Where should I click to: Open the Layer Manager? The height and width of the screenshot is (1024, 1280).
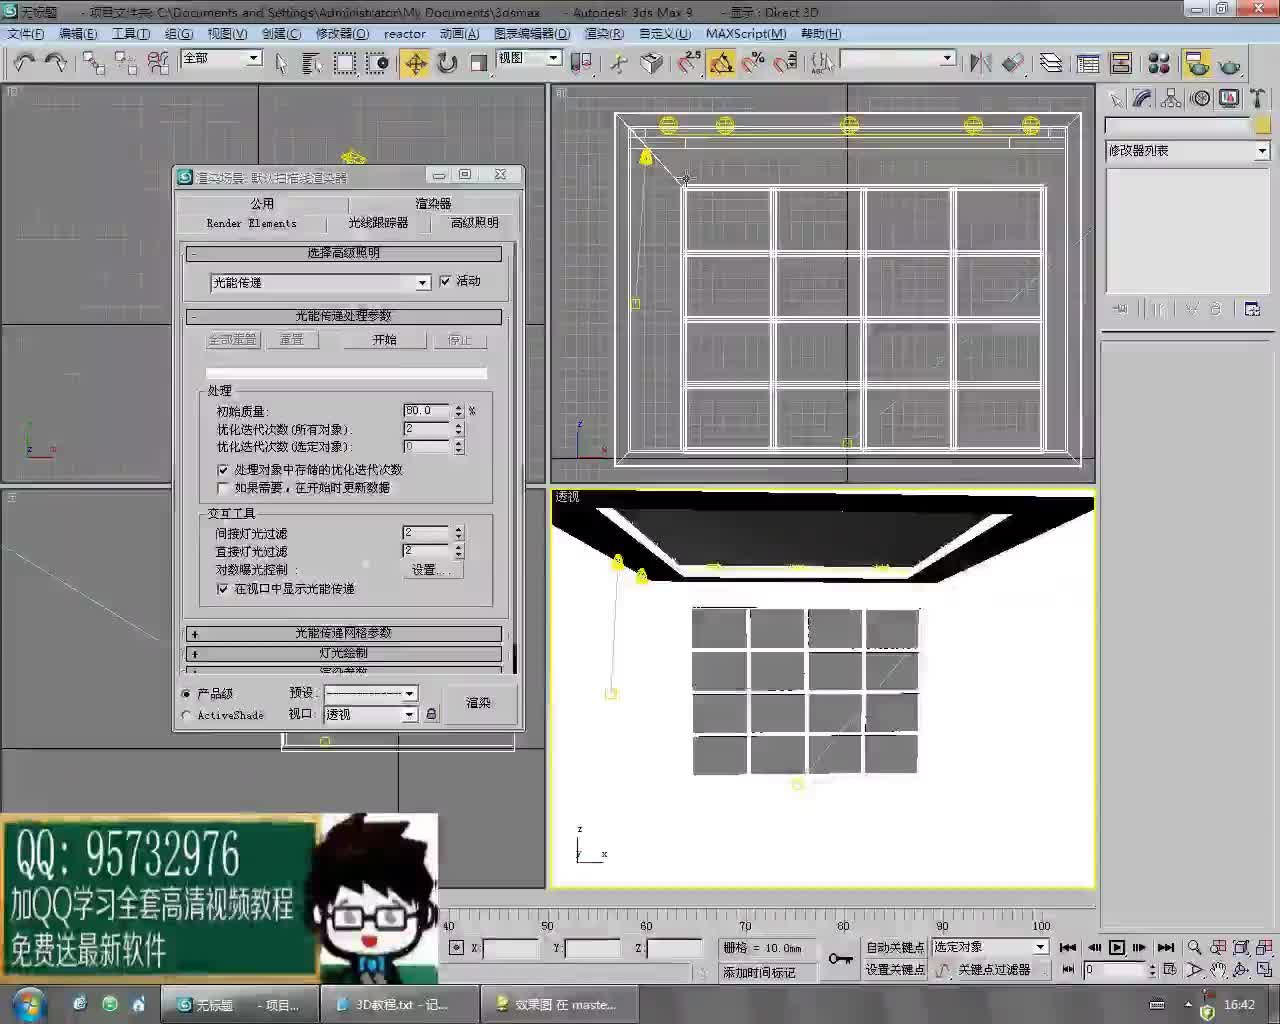coord(1051,63)
